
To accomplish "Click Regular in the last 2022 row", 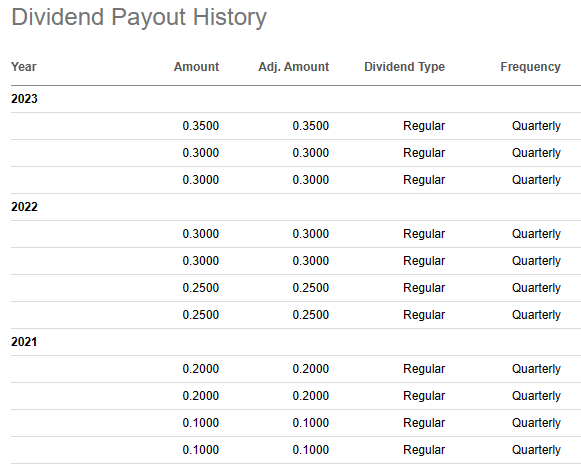I will point(424,315).
